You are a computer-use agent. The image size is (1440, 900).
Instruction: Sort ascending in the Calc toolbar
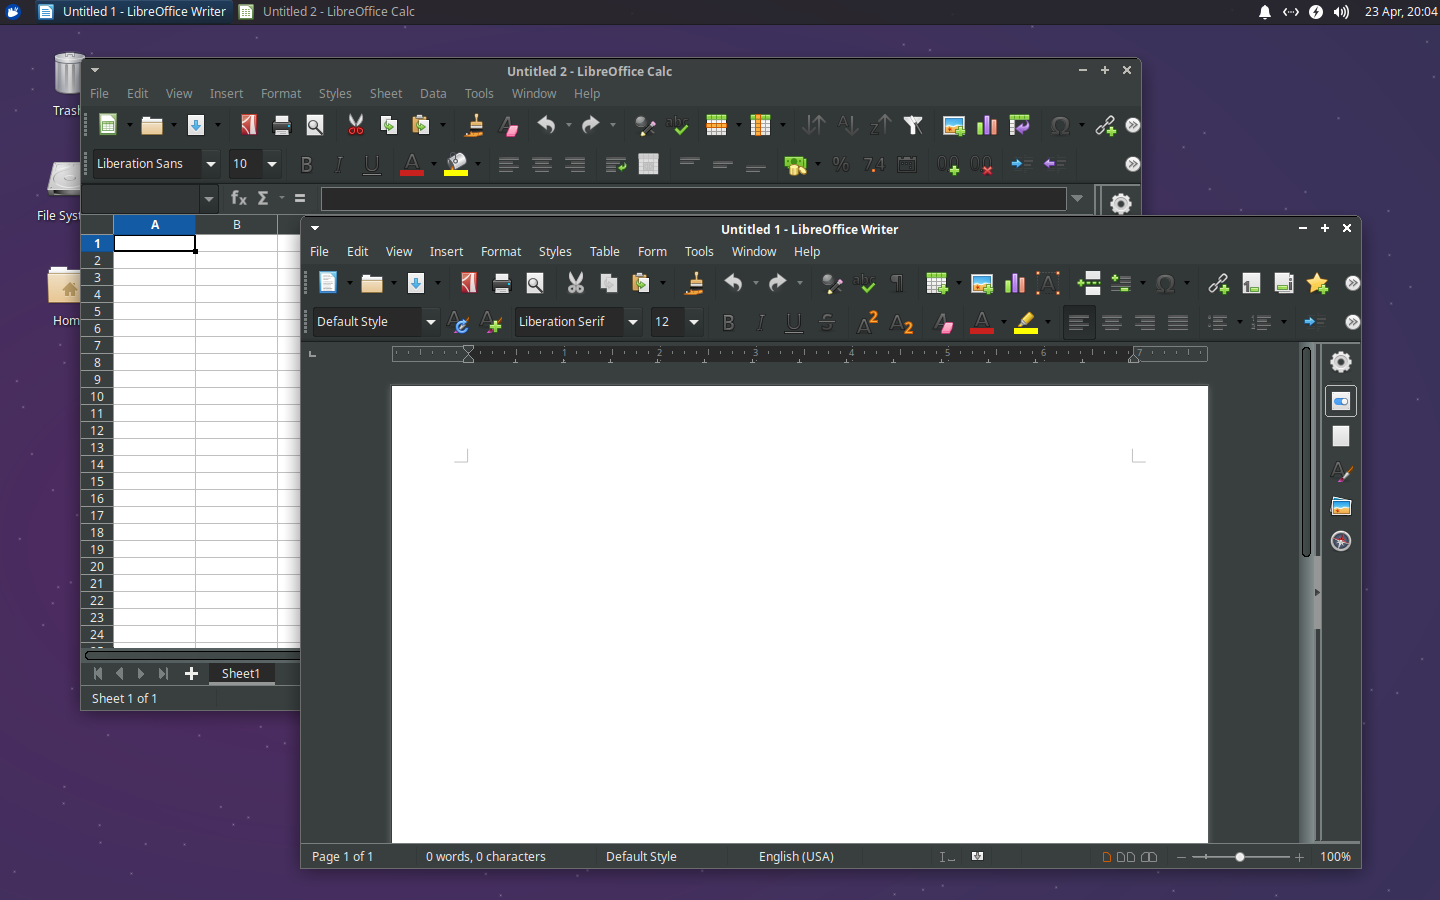847,125
